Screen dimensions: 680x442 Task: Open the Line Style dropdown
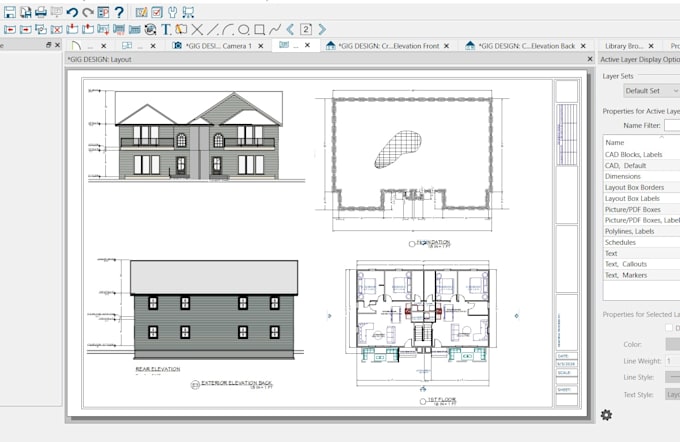673,377
